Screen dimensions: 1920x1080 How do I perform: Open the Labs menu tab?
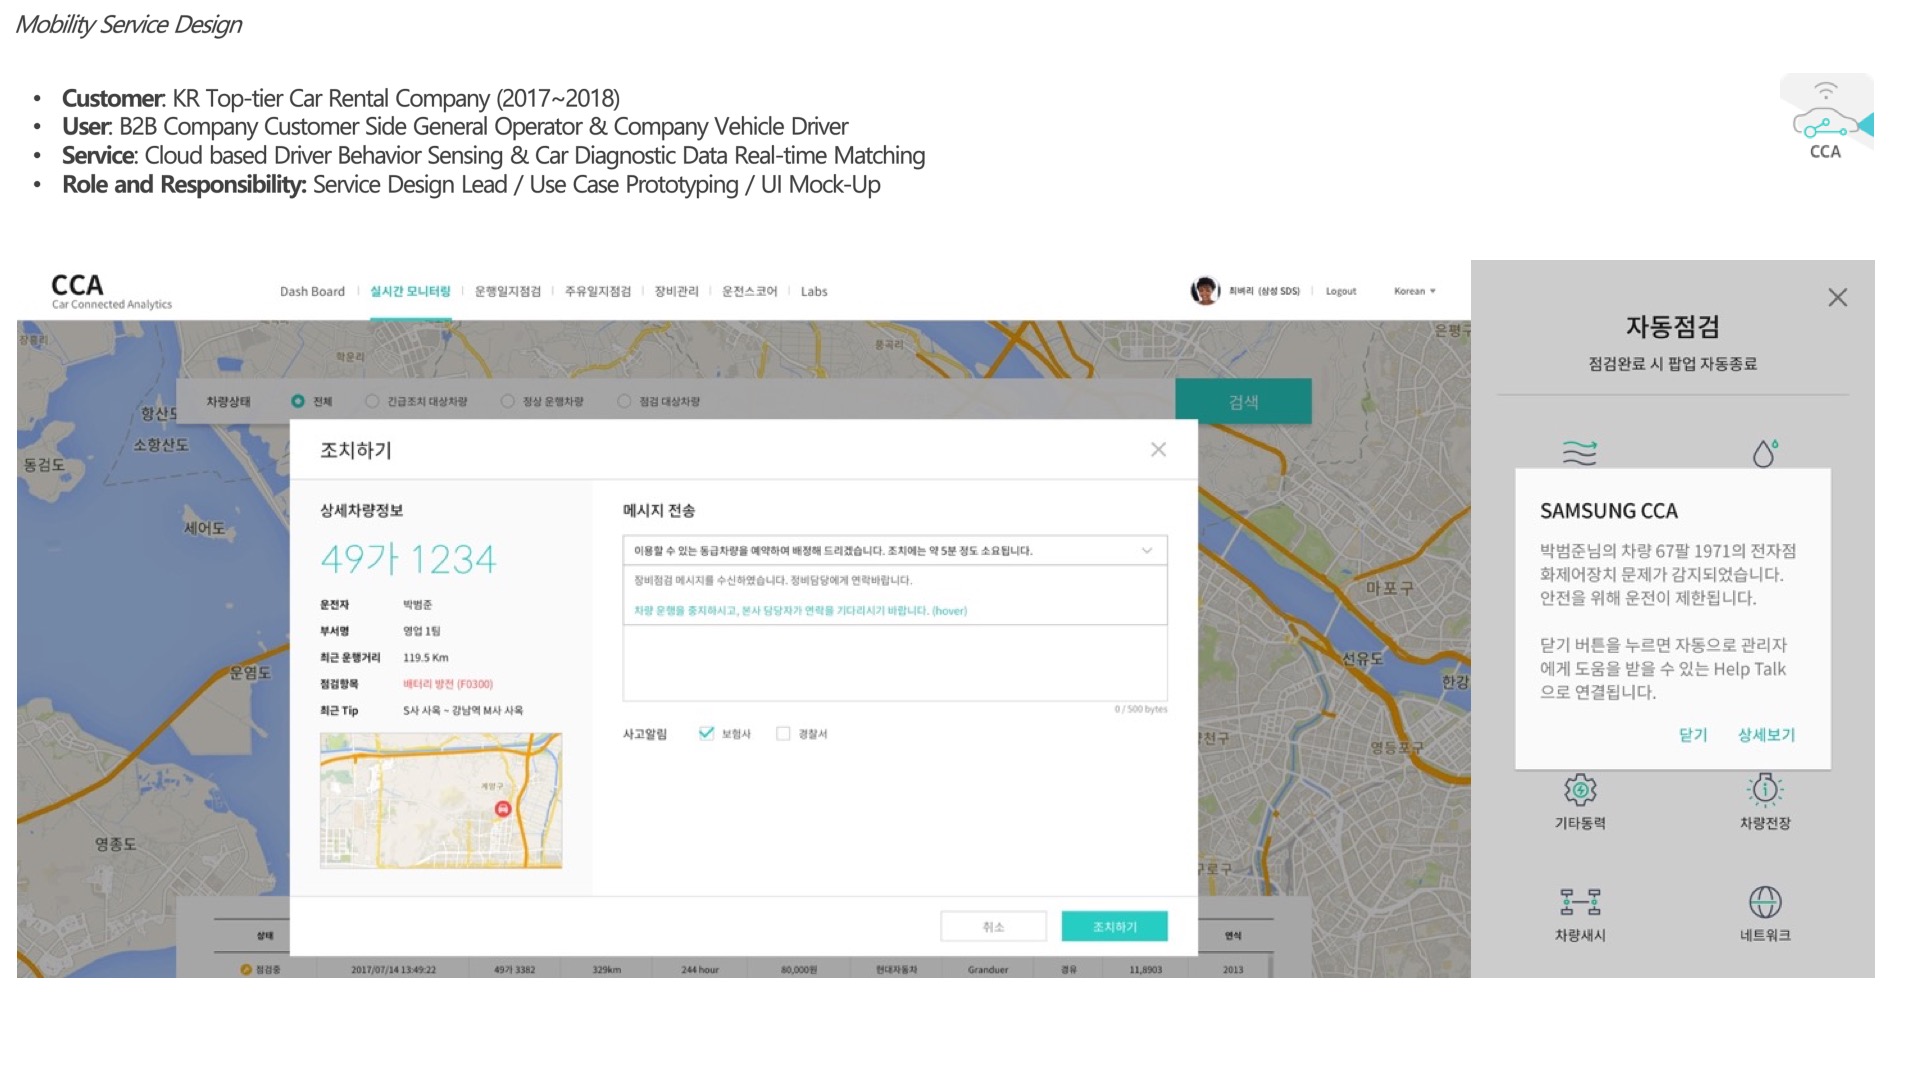814,291
